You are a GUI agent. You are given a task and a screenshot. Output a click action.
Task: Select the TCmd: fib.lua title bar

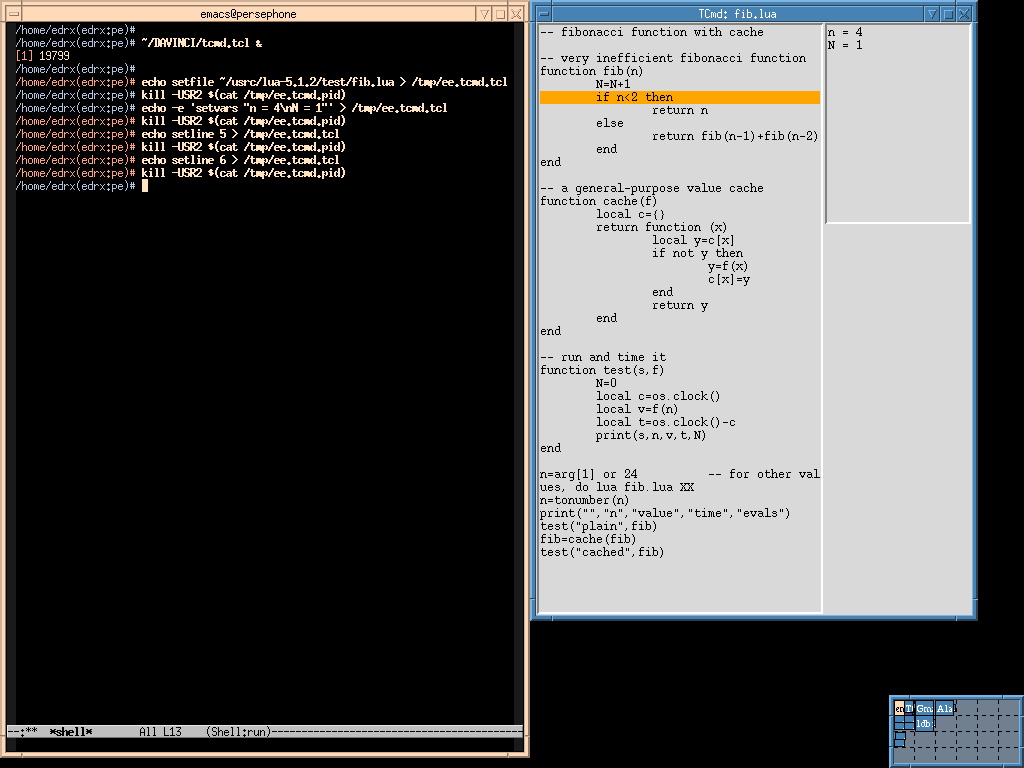pos(737,14)
